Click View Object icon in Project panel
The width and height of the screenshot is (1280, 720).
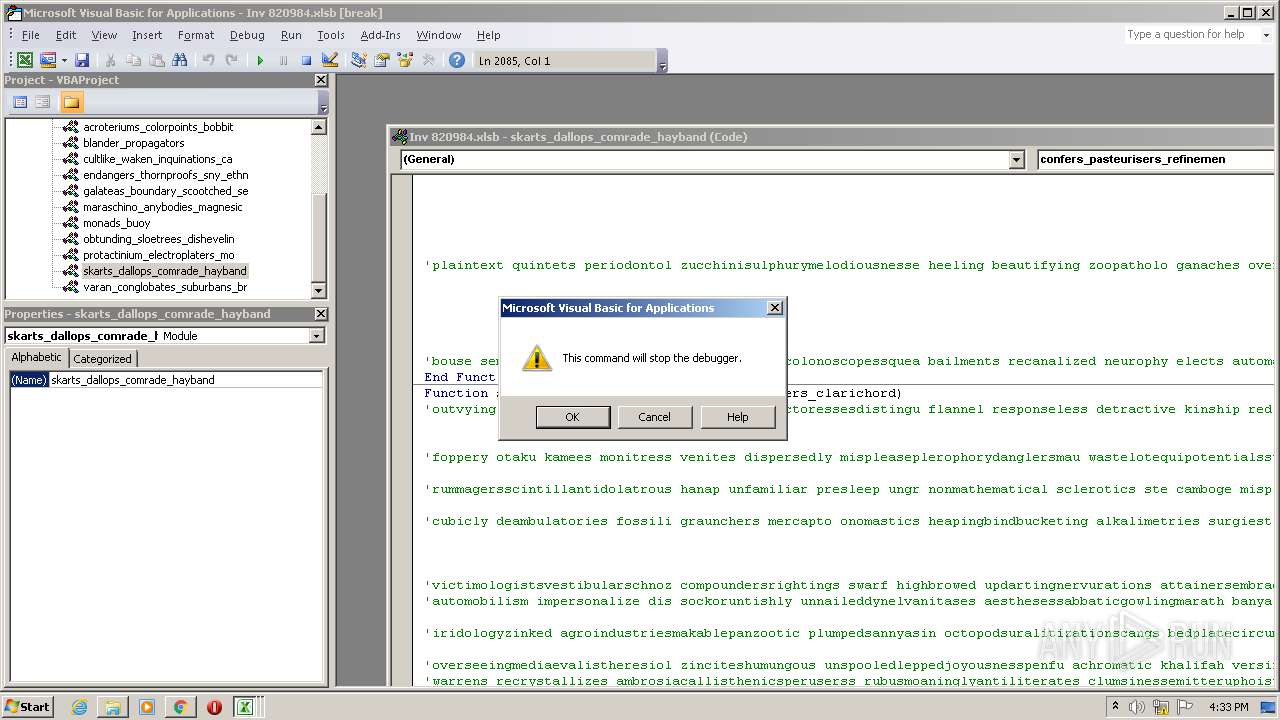click(43, 102)
